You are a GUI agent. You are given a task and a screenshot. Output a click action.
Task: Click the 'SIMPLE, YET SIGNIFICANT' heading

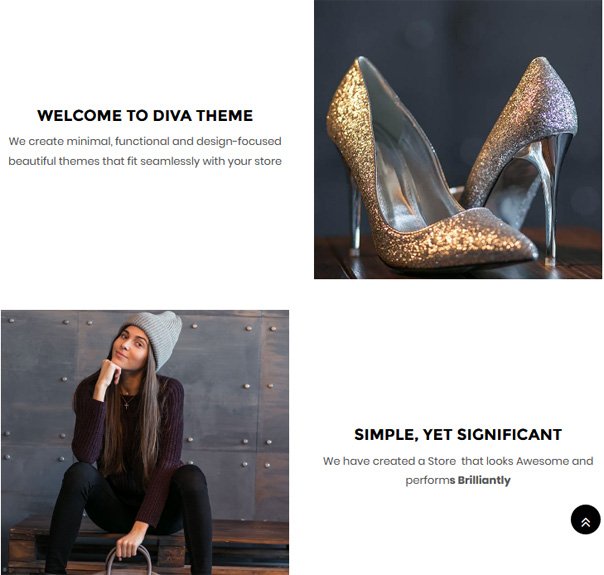tap(458, 434)
